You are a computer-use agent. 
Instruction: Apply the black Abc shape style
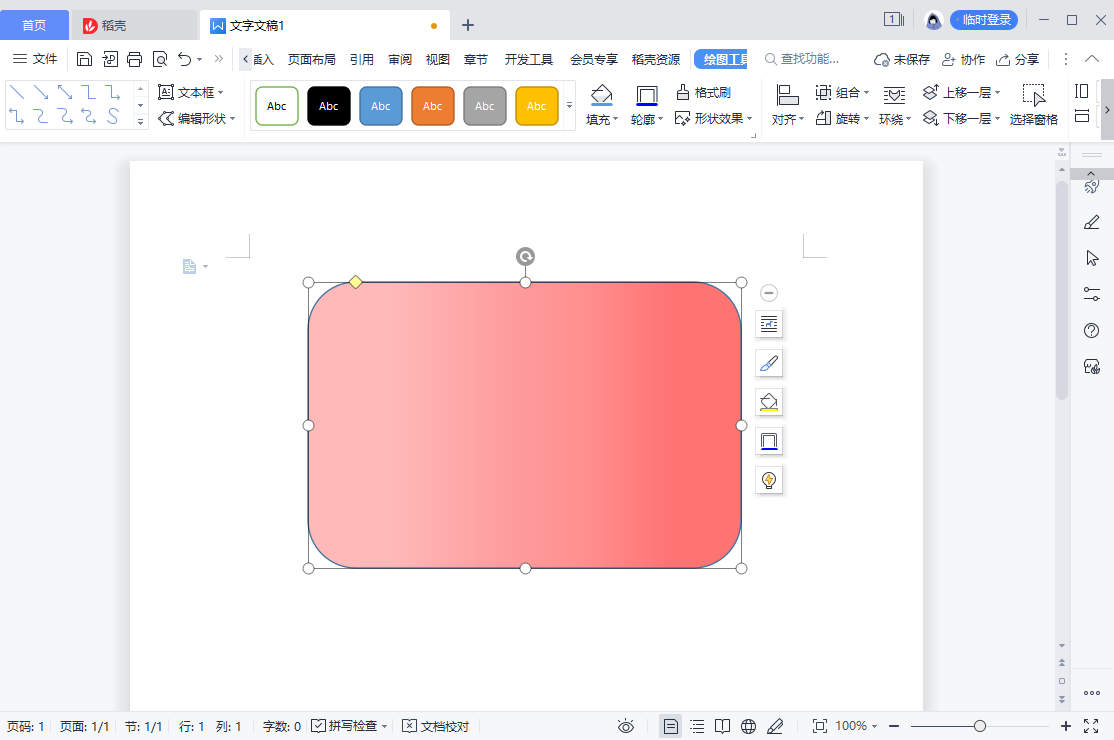click(328, 106)
